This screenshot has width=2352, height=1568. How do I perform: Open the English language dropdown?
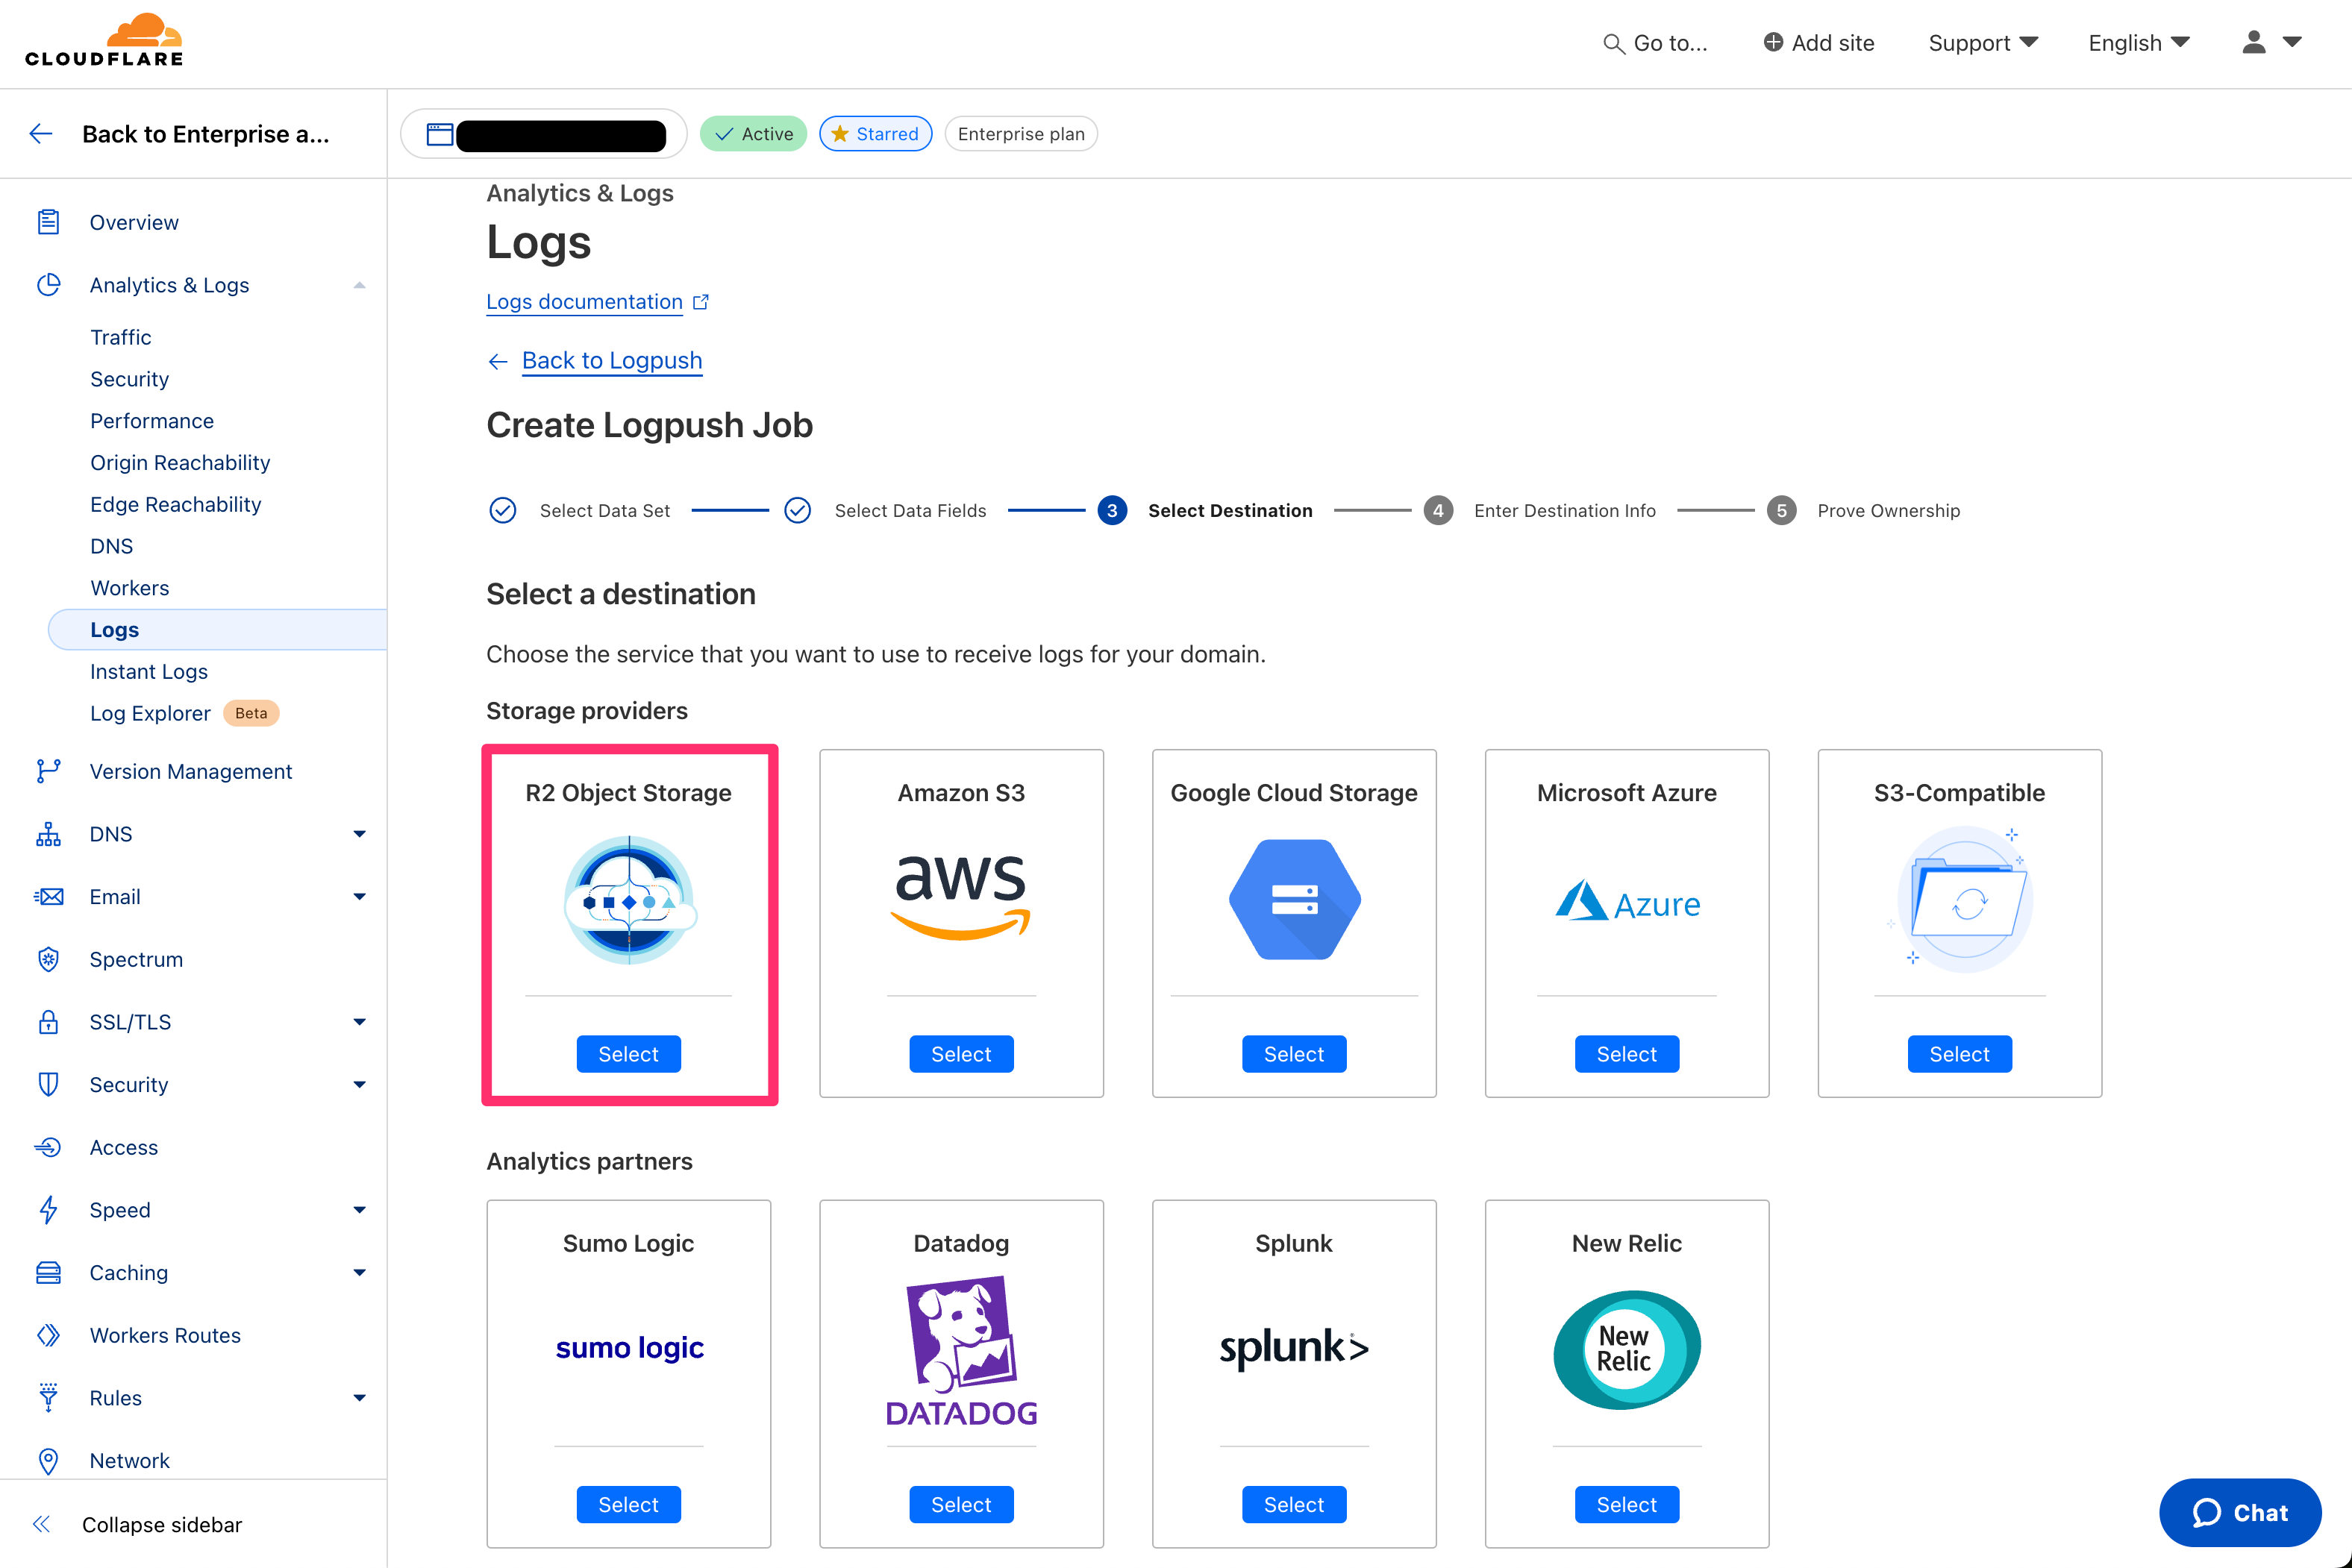[x=2138, y=43]
